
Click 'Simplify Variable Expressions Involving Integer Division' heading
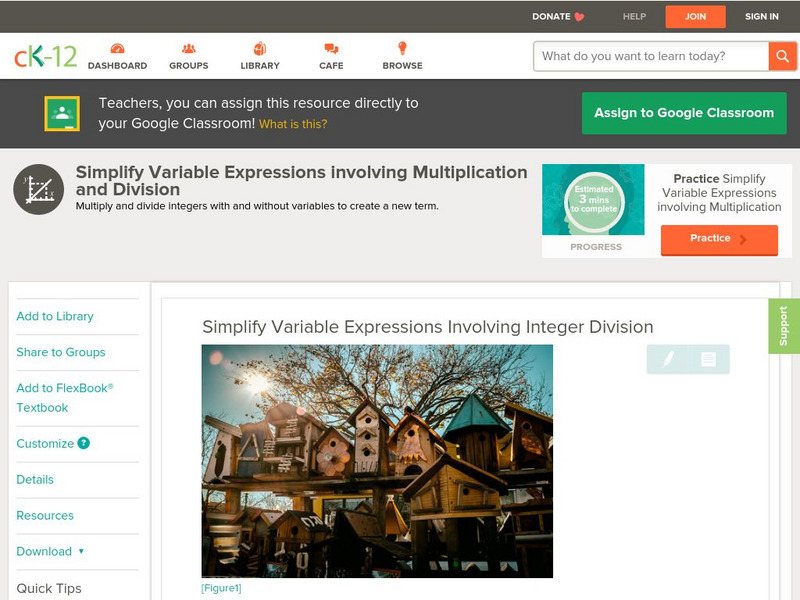[428, 327]
